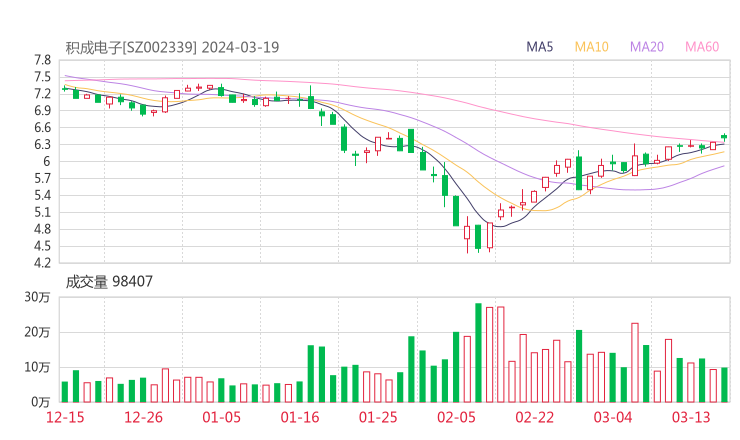Click the last green volume bar on the right

click(724, 385)
